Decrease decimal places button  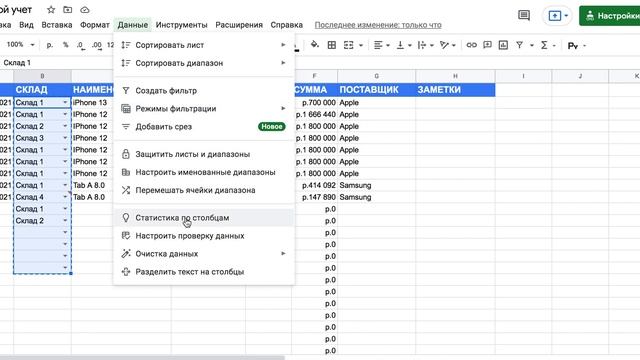(x=81, y=45)
